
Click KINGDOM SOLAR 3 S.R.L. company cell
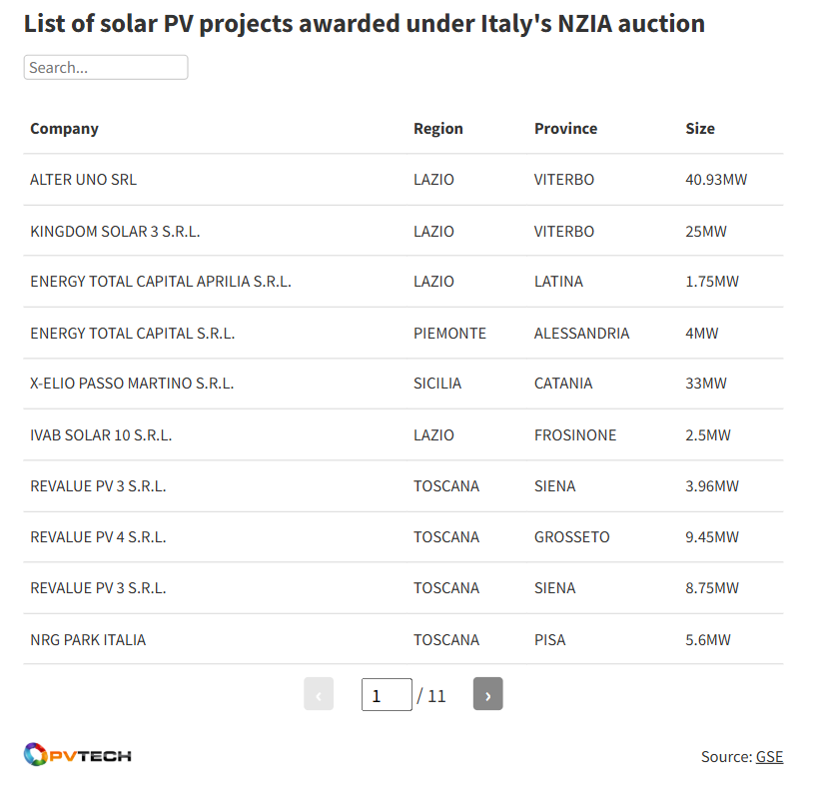pyautogui.click(x=115, y=232)
